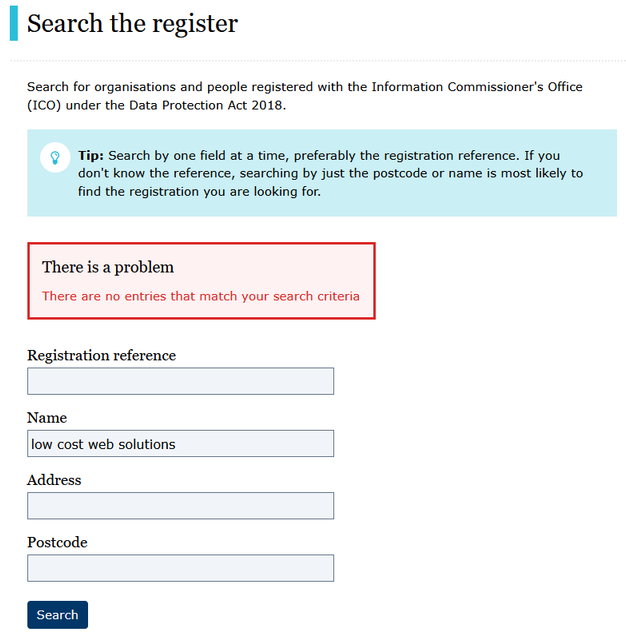Click the red 'no entries that match' error message
The height and width of the screenshot is (640, 626).
click(201, 296)
